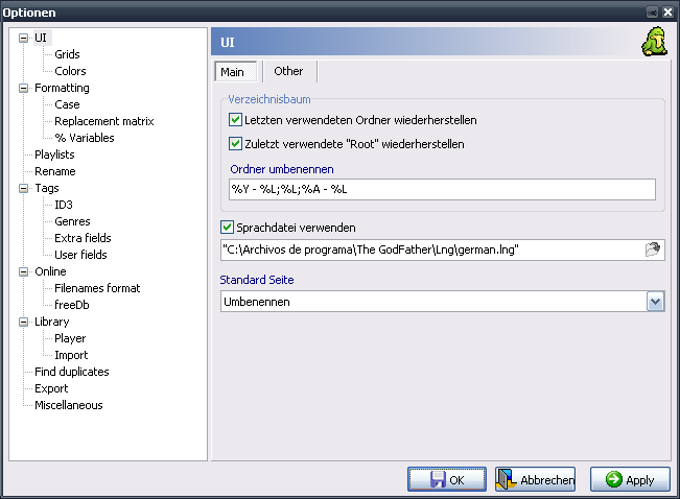Cancel with the Abbrechen button
The height and width of the screenshot is (499, 680).
coord(535,479)
